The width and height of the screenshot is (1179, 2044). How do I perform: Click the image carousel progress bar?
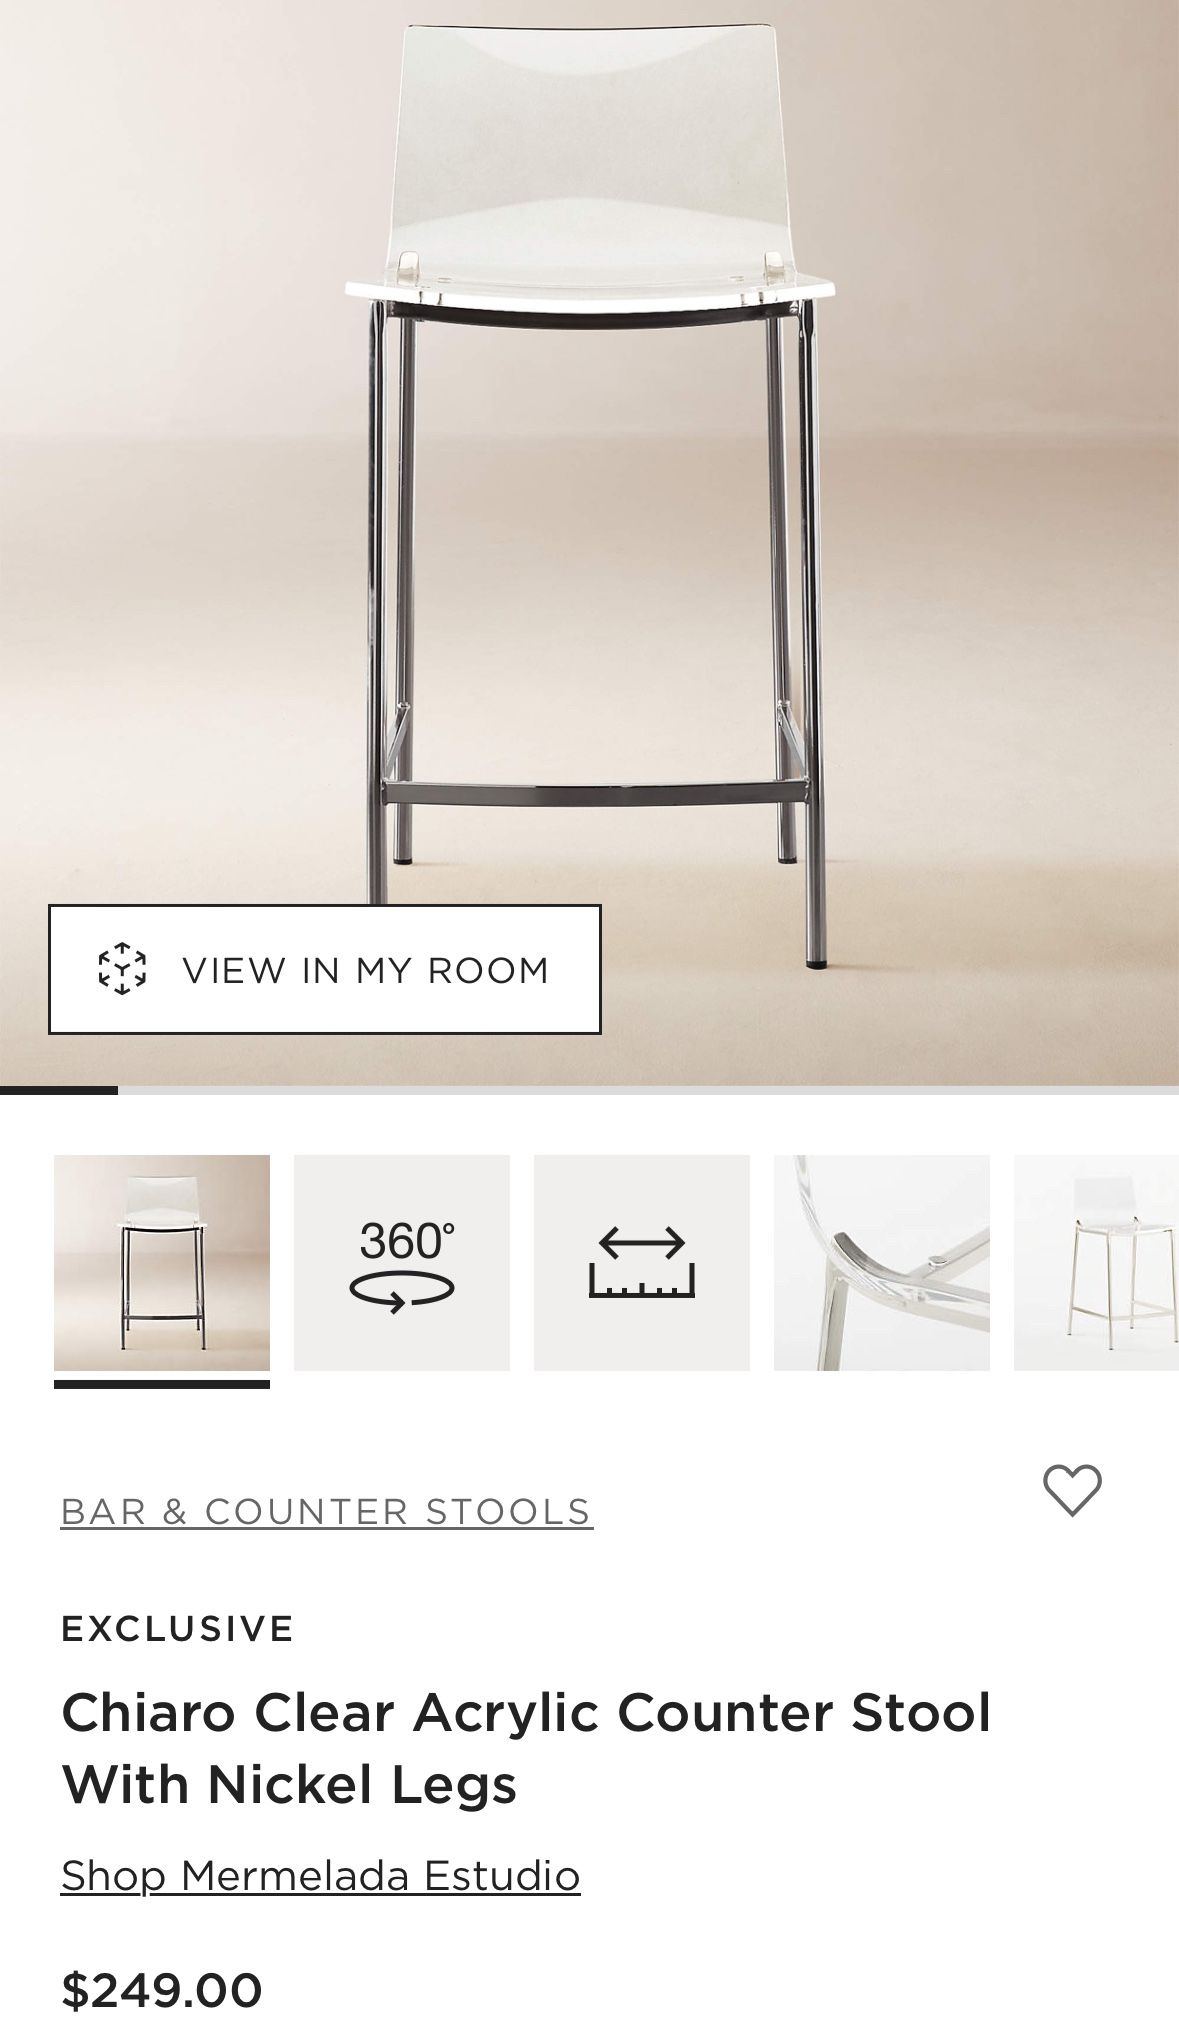[x=590, y=1090]
